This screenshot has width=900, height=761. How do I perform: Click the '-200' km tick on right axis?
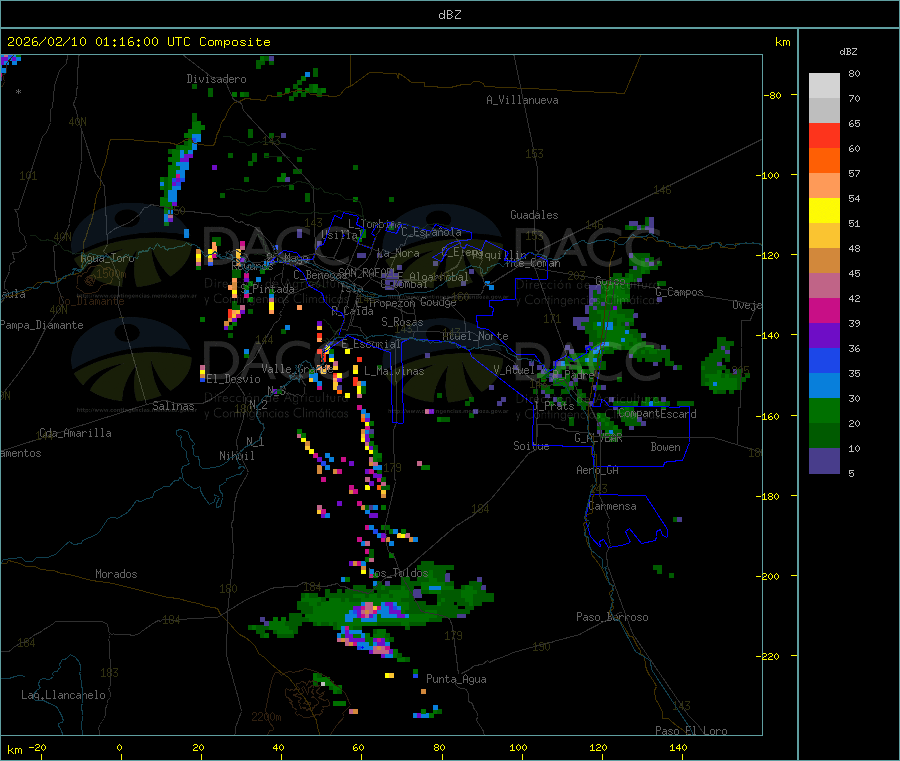768,576
